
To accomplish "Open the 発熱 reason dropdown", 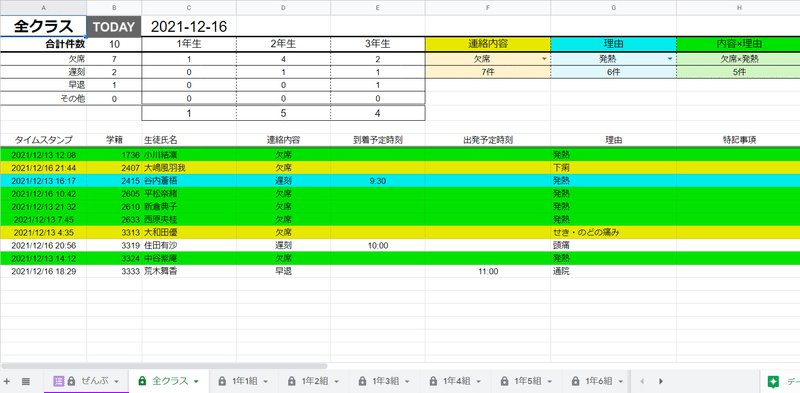I will point(669,59).
